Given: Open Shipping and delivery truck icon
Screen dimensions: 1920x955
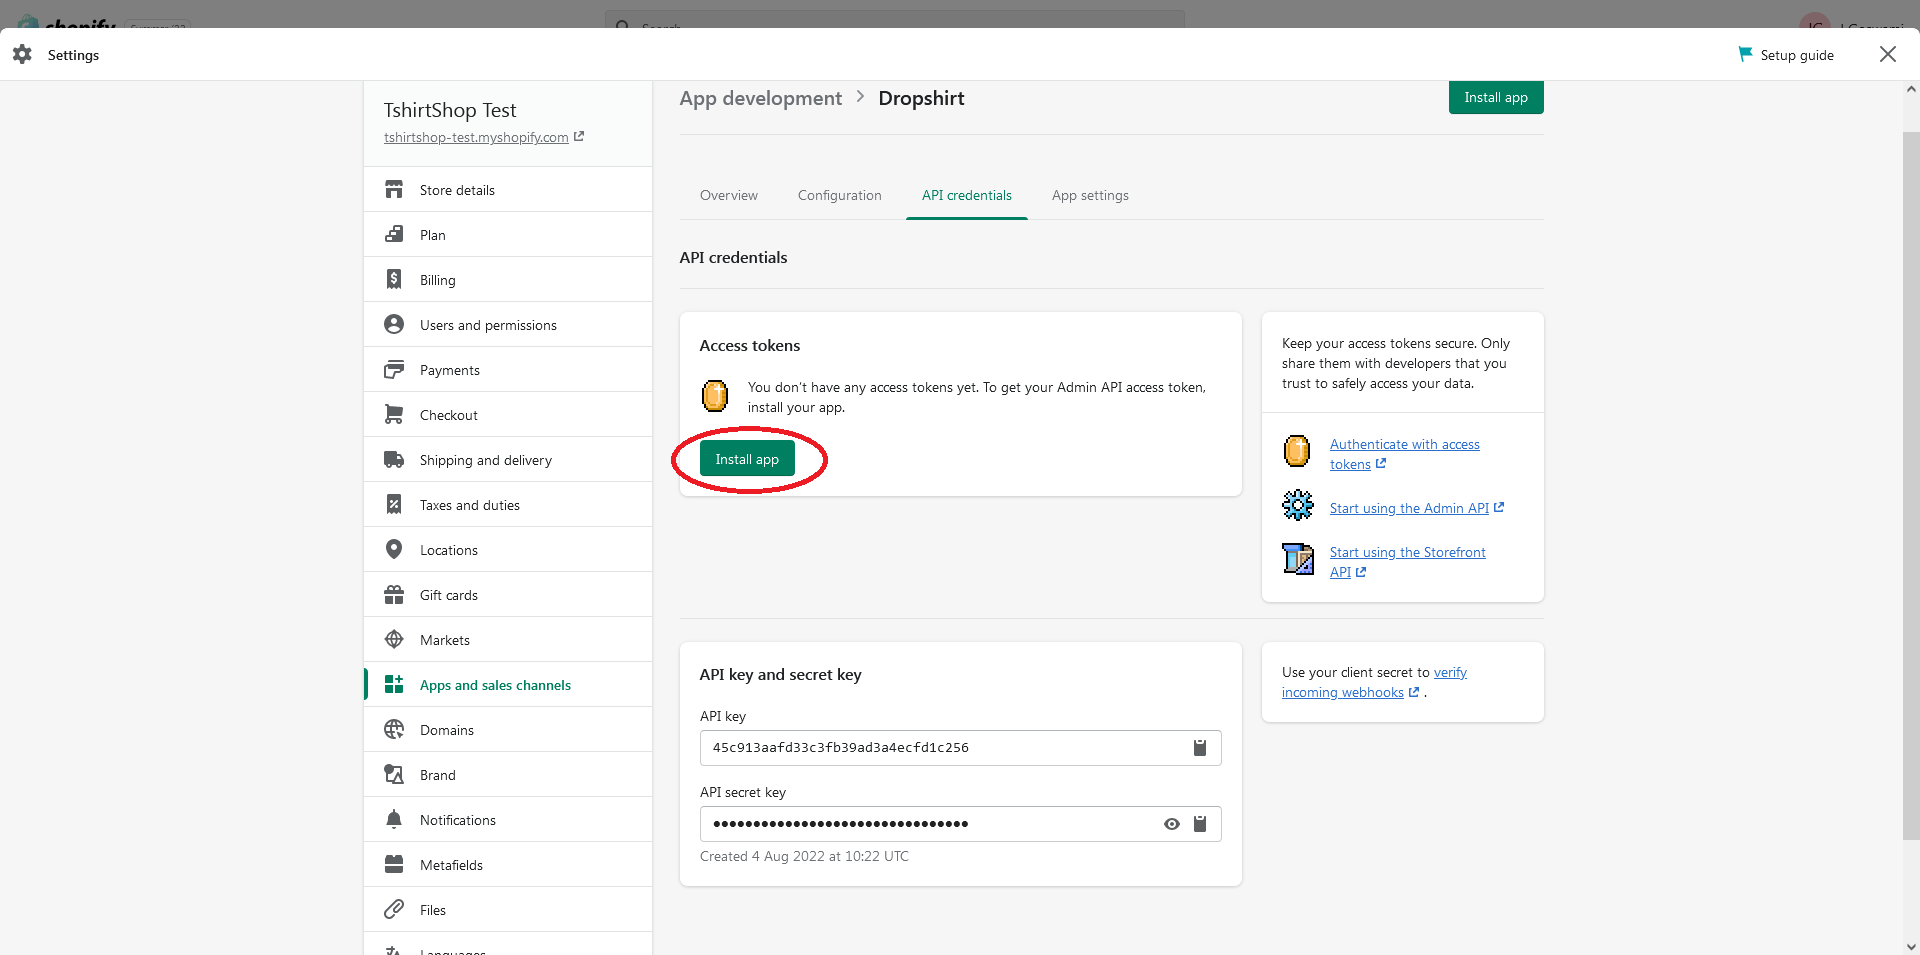Looking at the screenshot, I should click(394, 460).
